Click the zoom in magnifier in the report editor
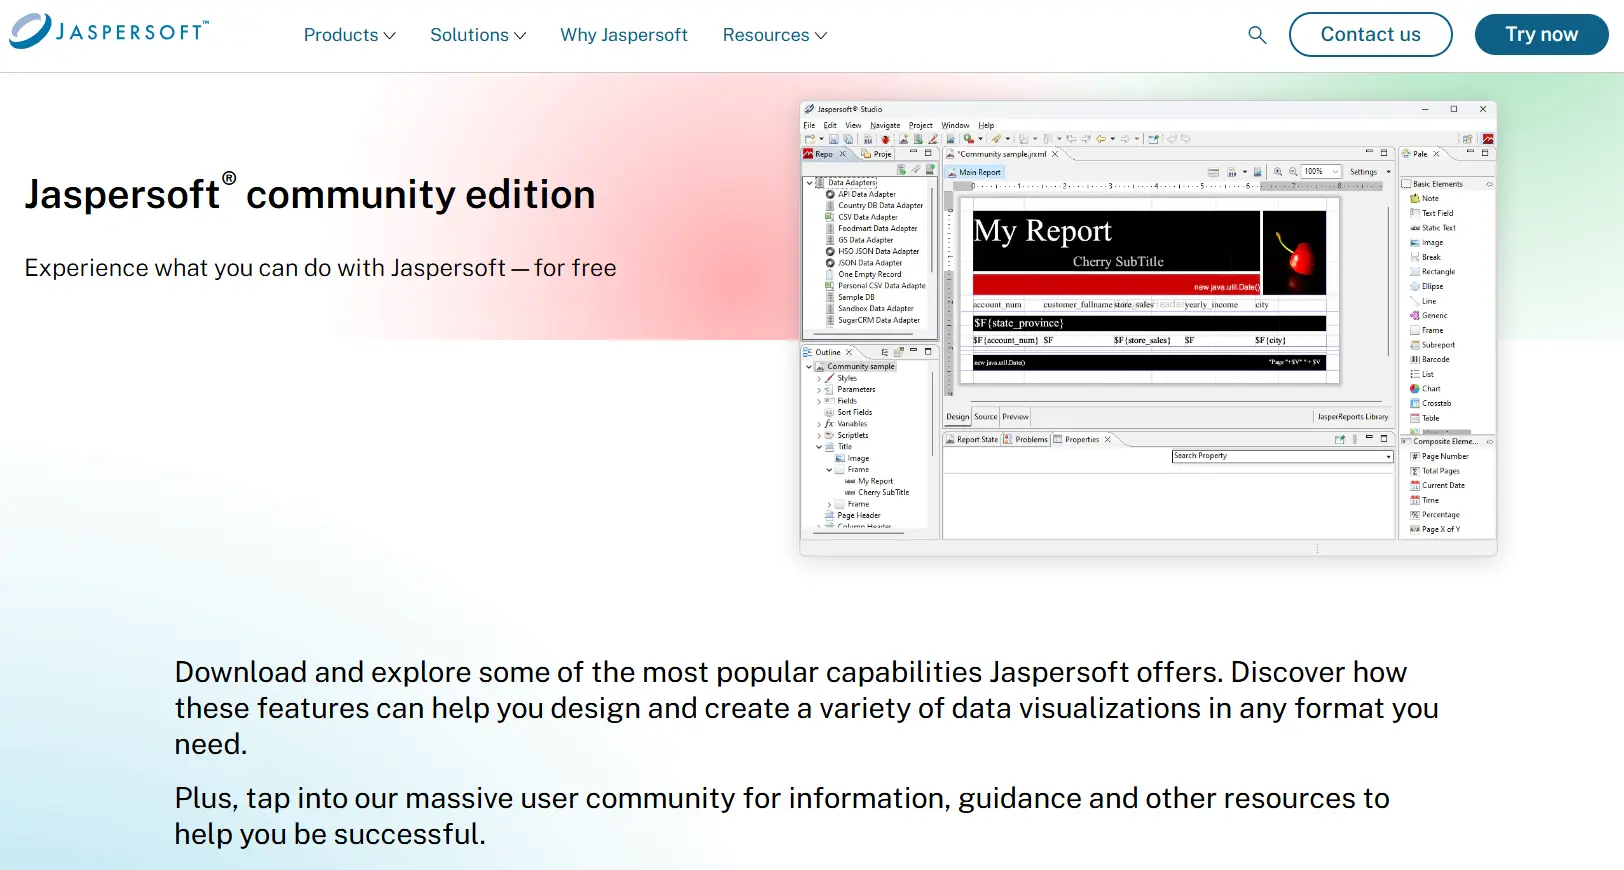The image size is (1624, 870). [1278, 172]
